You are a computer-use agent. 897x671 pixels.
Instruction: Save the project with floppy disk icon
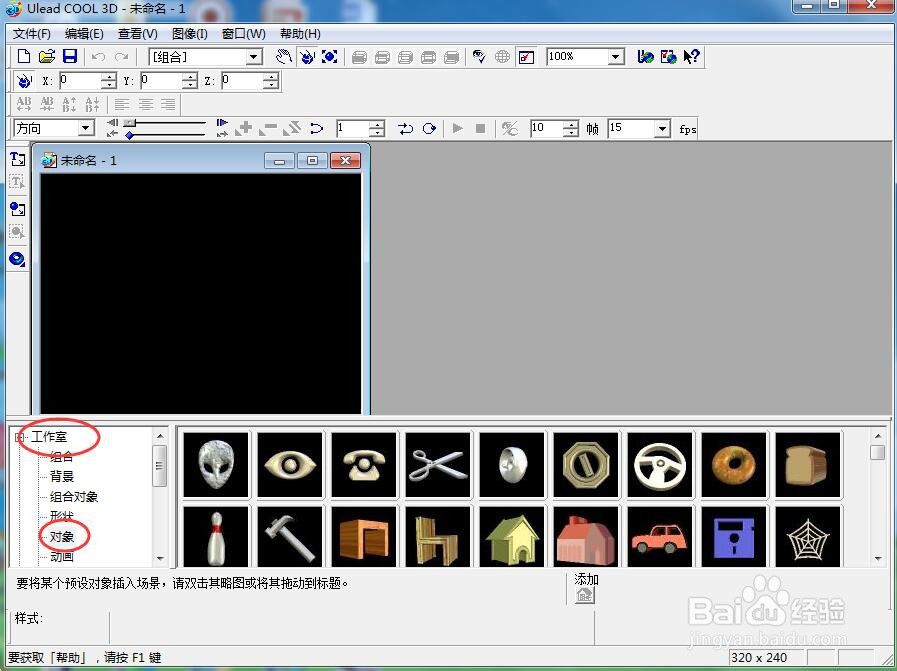click(x=70, y=56)
